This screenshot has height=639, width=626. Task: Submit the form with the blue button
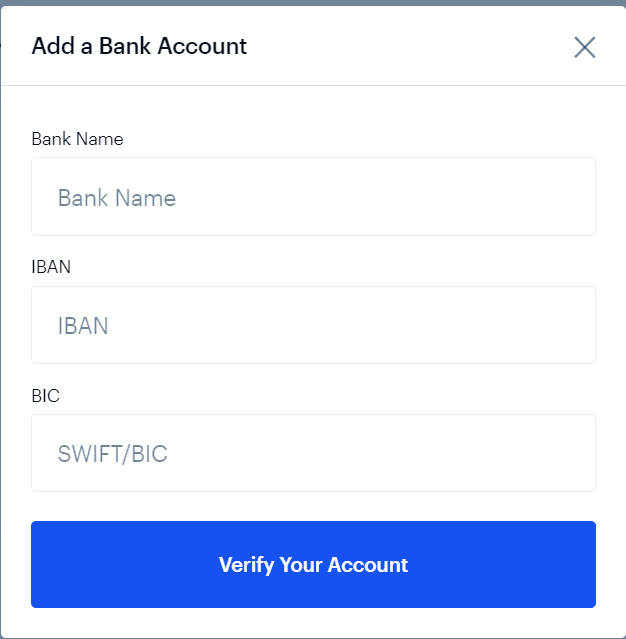coord(313,564)
